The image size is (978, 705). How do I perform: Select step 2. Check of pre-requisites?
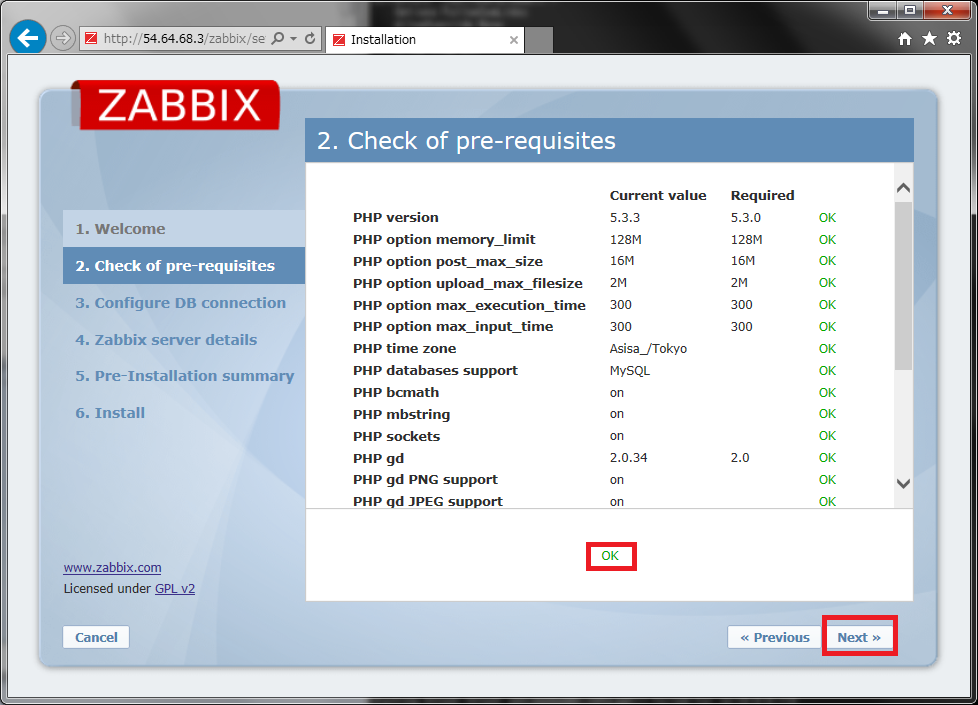pyautogui.click(x=184, y=266)
